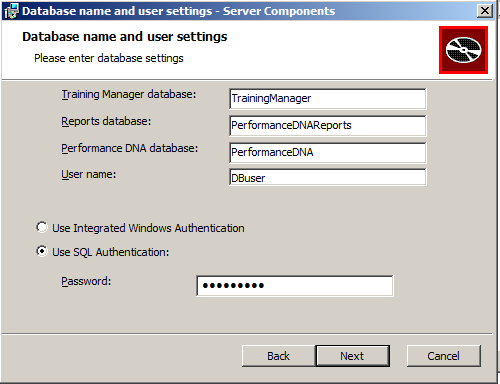500x384 pixels.
Task: Click the Back button
Action: [x=278, y=356]
